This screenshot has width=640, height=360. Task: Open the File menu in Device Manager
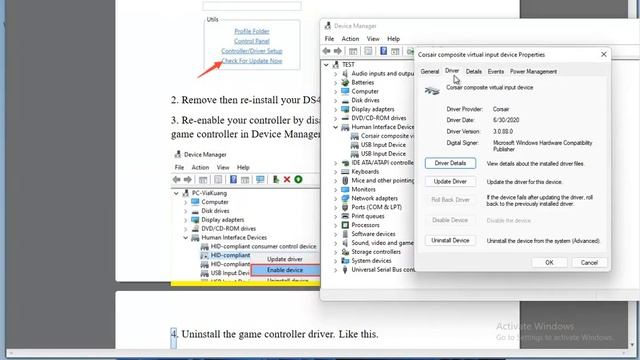coord(329,39)
